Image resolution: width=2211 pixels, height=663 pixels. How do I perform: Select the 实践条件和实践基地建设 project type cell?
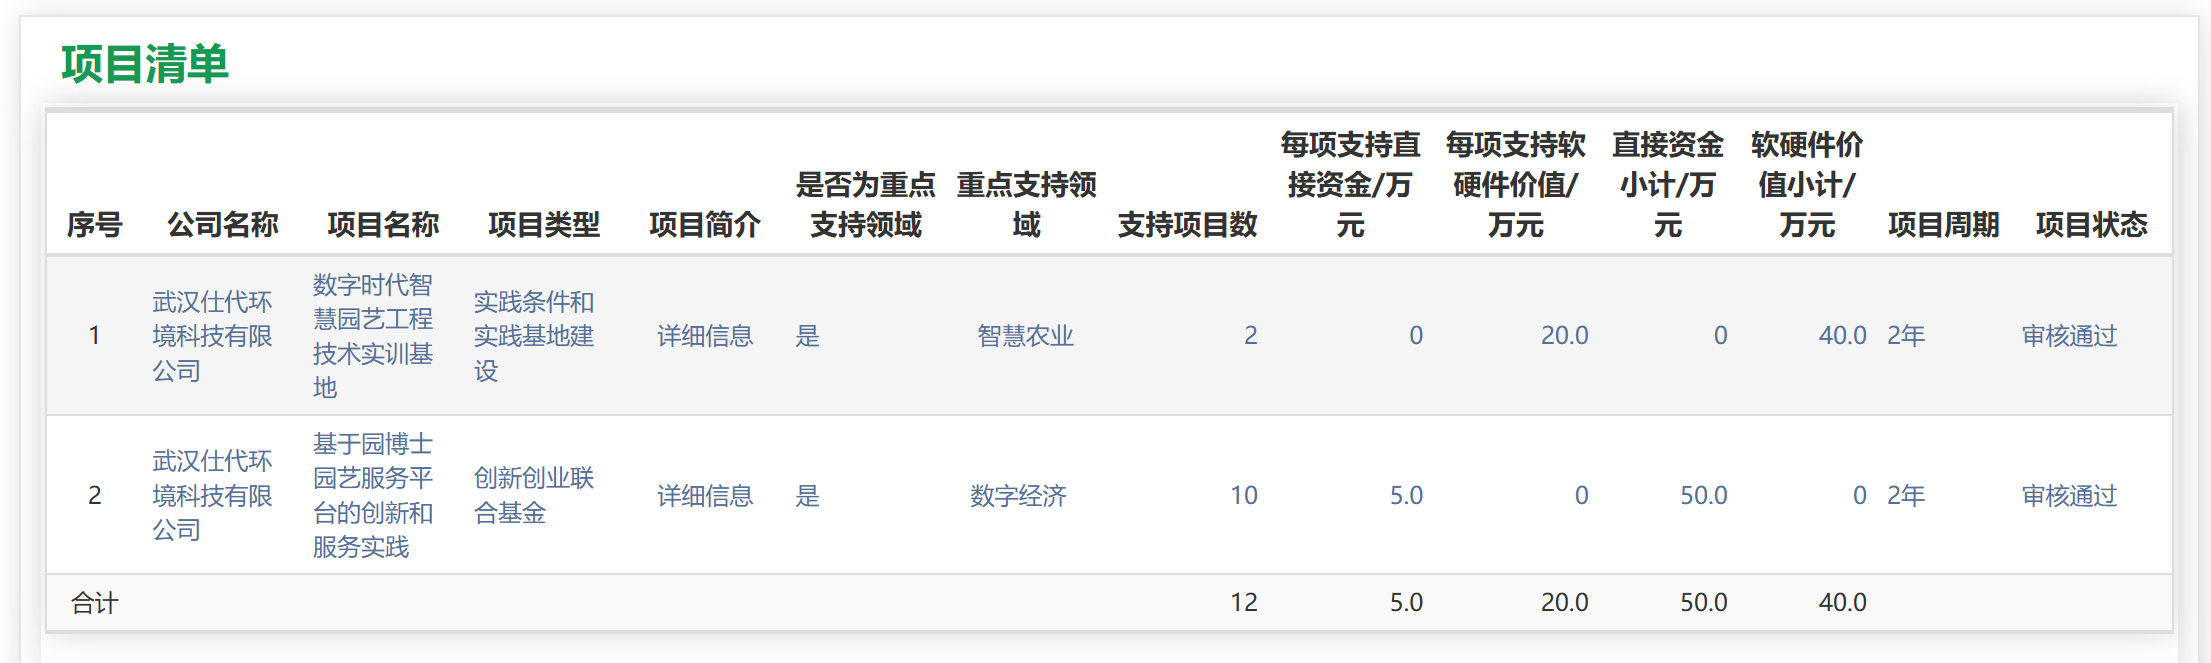click(533, 336)
